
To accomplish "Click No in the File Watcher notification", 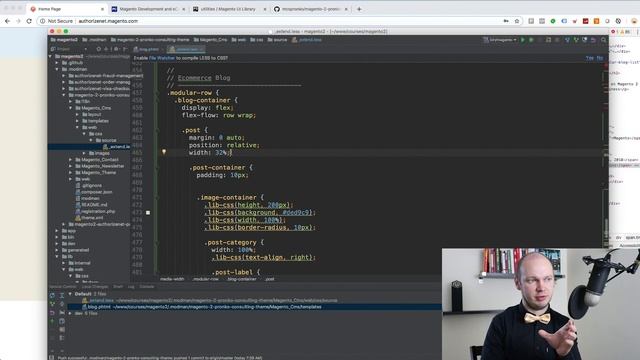I will 600,58.
